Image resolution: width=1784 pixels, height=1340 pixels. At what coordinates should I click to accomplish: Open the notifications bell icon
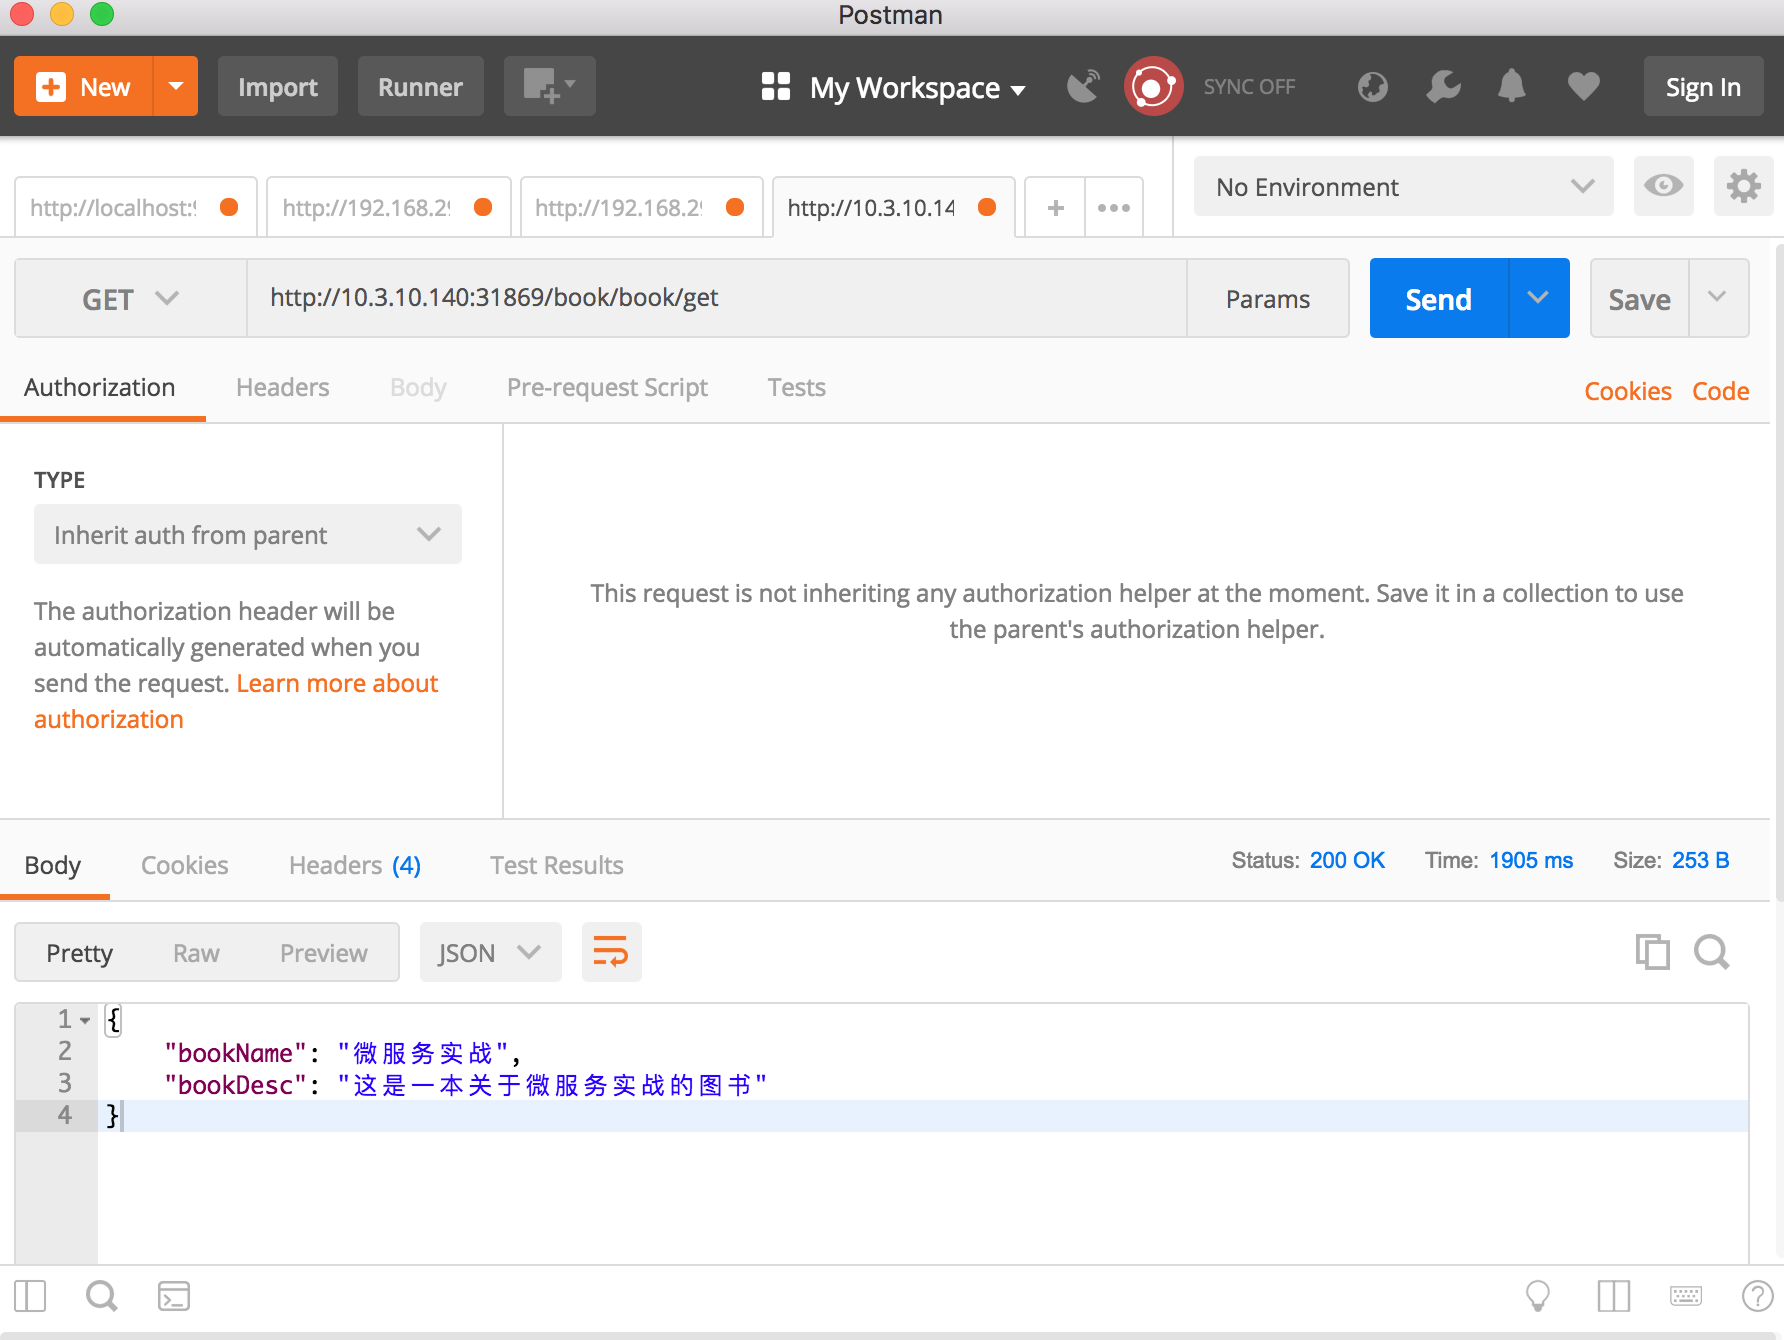pyautogui.click(x=1512, y=86)
